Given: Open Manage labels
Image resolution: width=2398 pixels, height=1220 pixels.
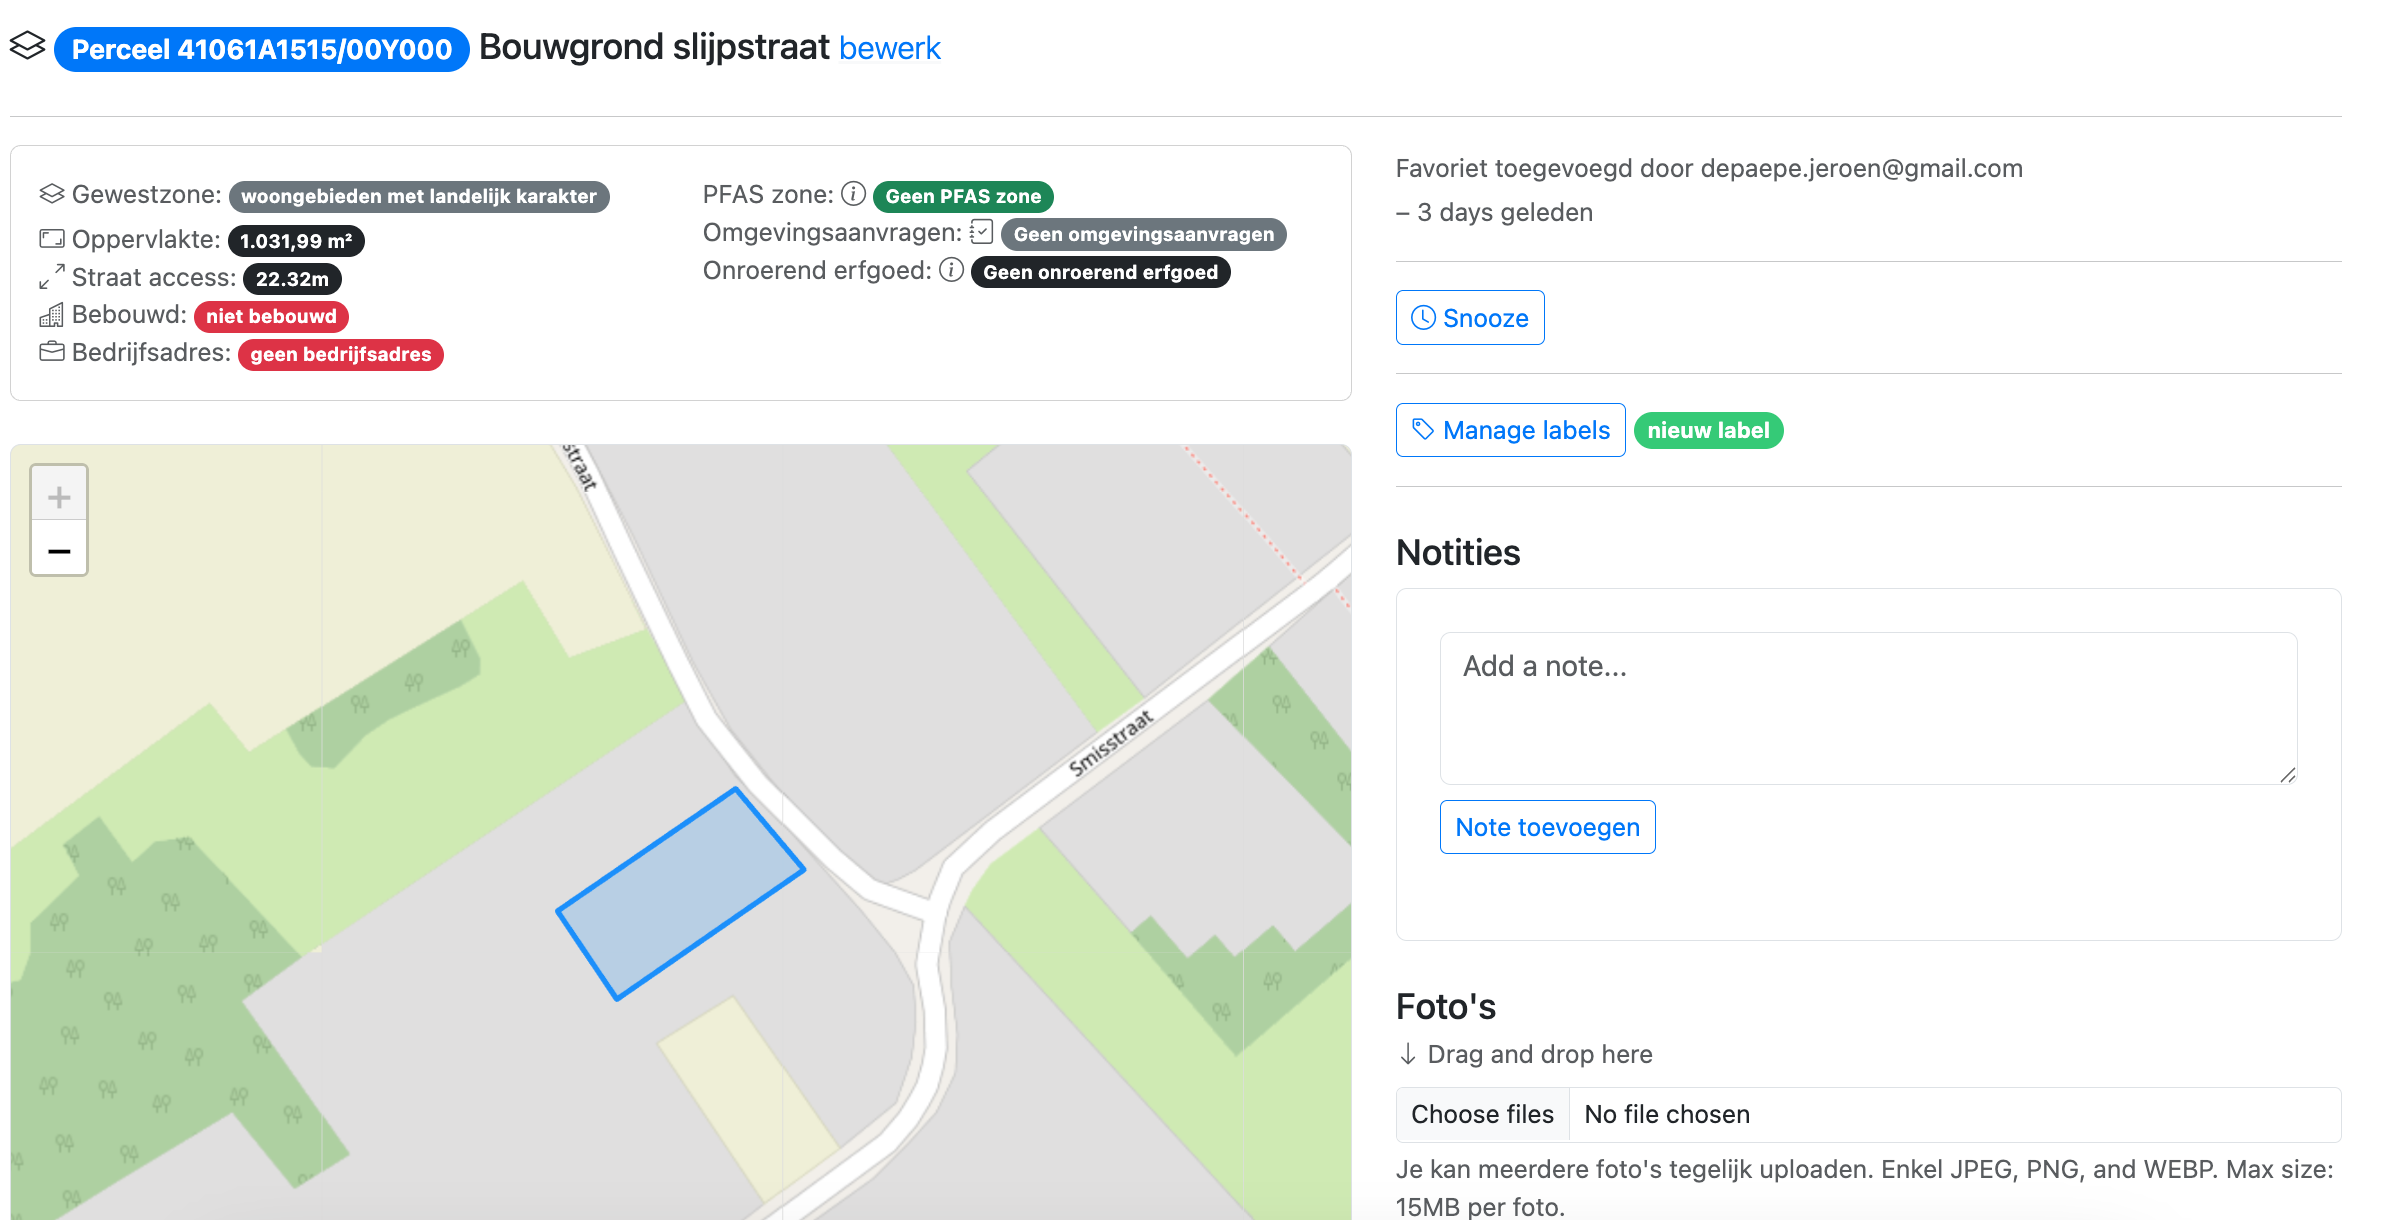Looking at the screenshot, I should point(1510,430).
